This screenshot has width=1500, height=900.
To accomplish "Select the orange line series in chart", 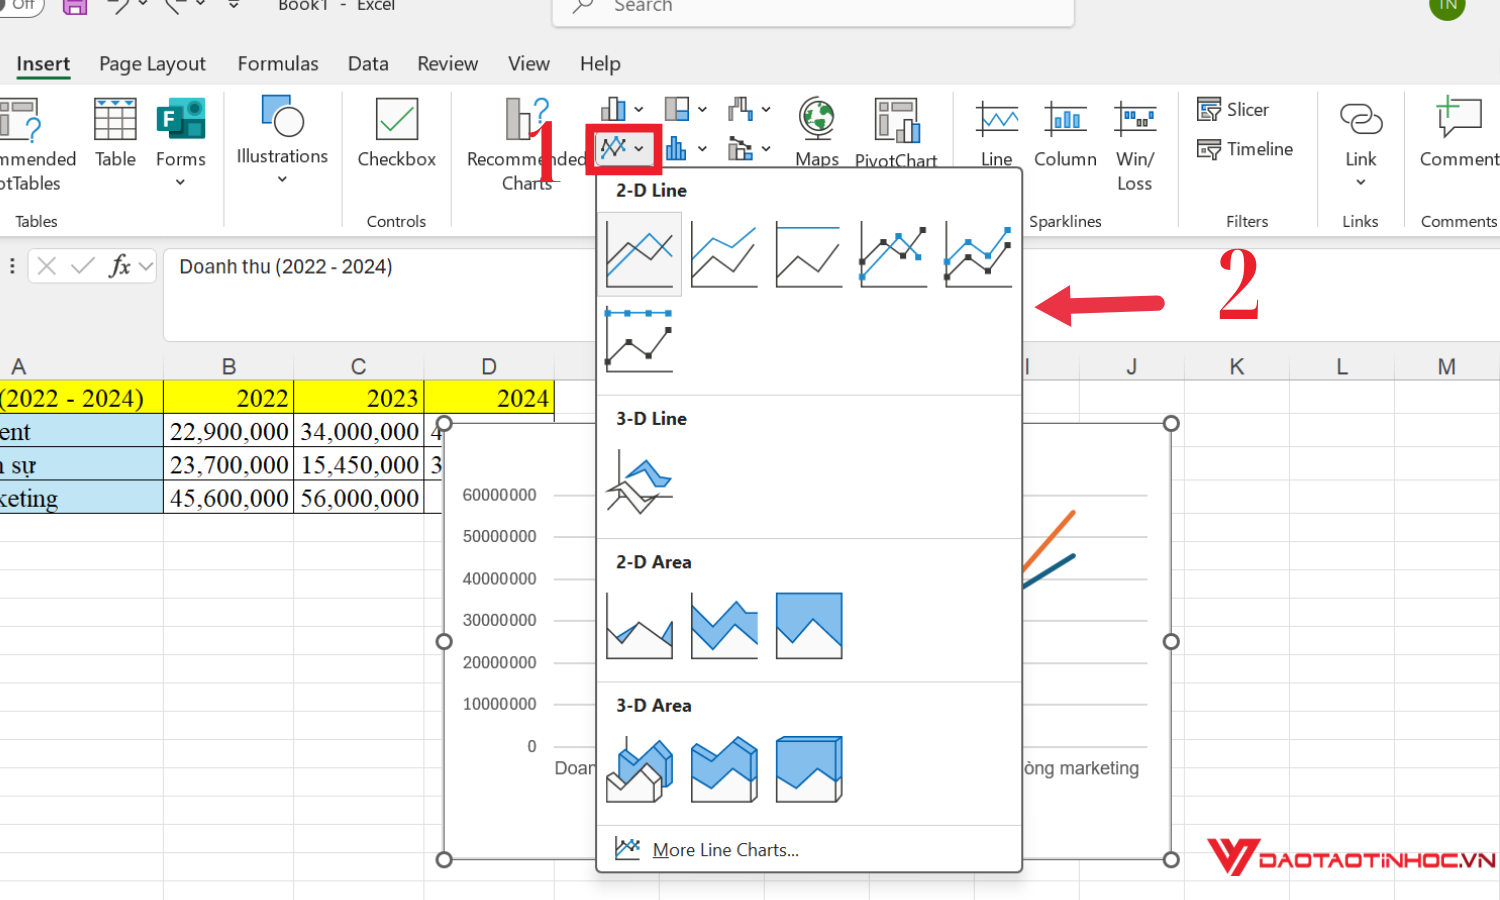I will 1049,541.
